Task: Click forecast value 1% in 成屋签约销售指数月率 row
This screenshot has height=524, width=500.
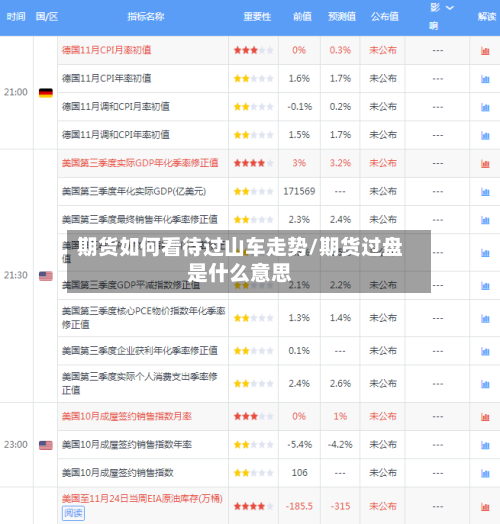Action: [340, 416]
